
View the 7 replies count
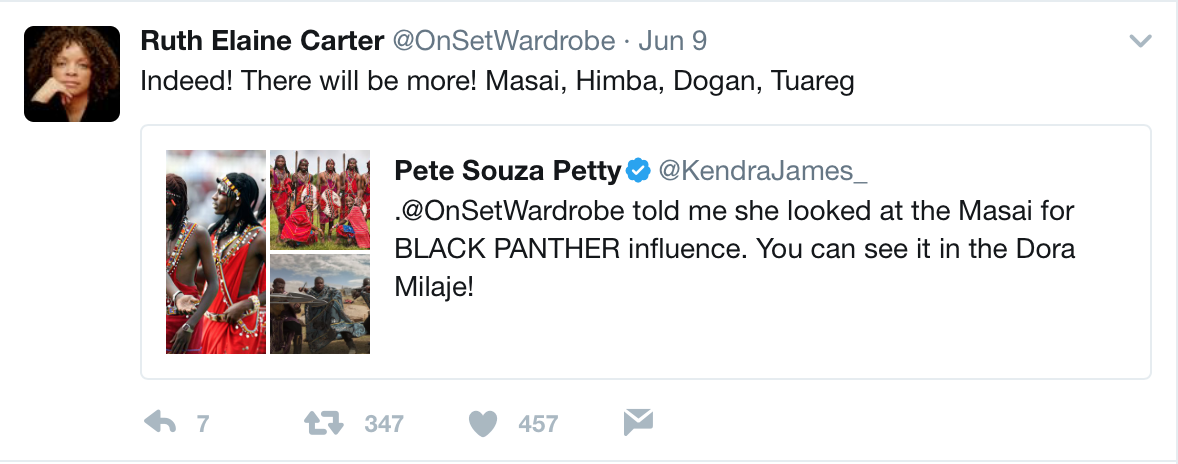(203, 424)
